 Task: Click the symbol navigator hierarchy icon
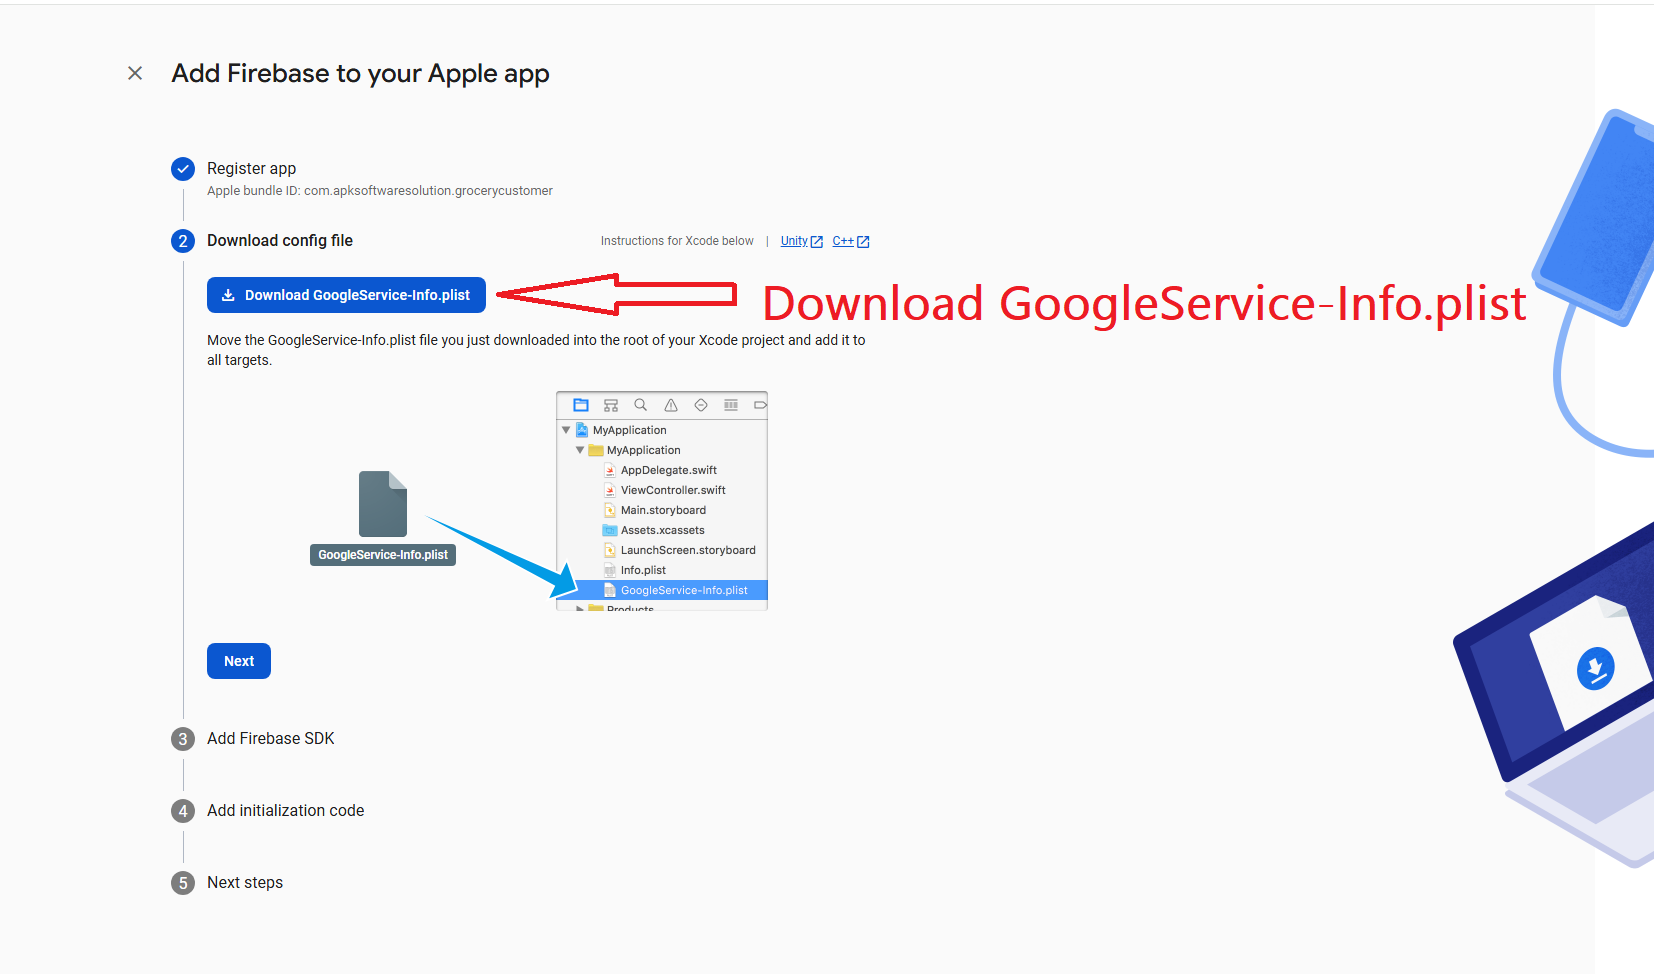(611, 405)
